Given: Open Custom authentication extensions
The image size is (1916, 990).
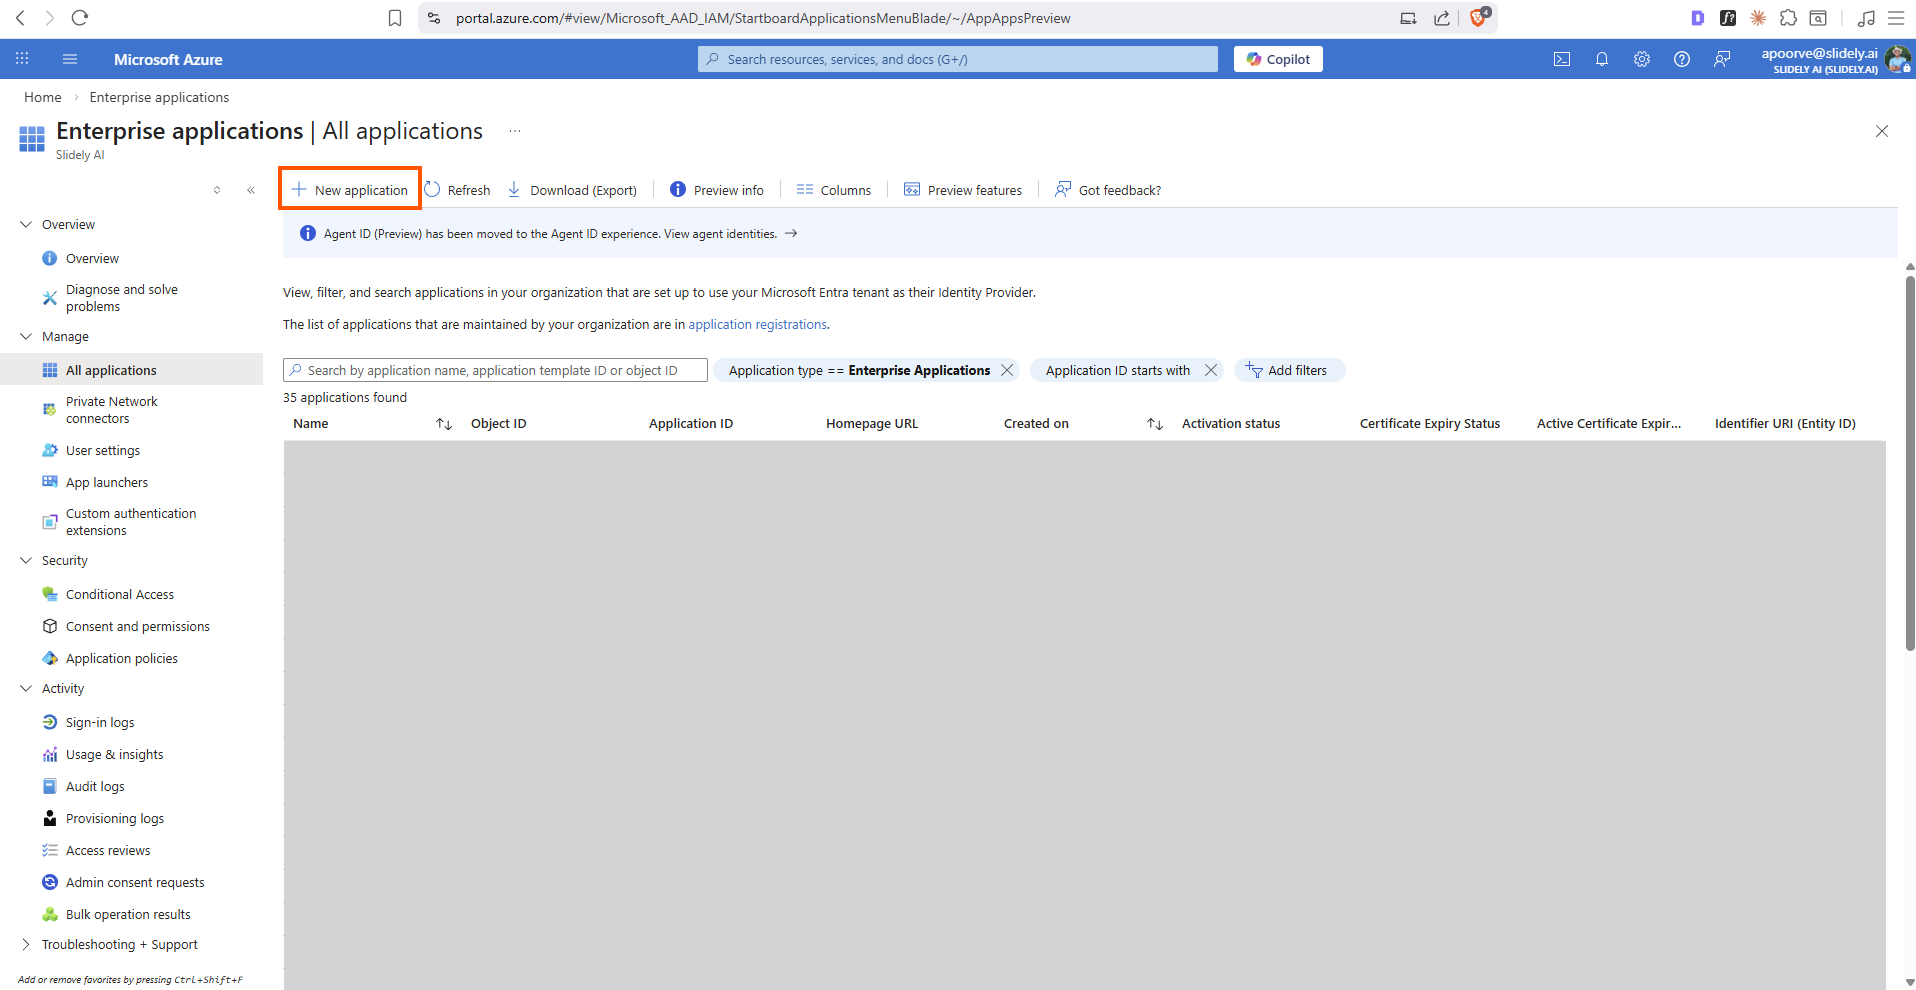Looking at the screenshot, I should click(131, 522).
